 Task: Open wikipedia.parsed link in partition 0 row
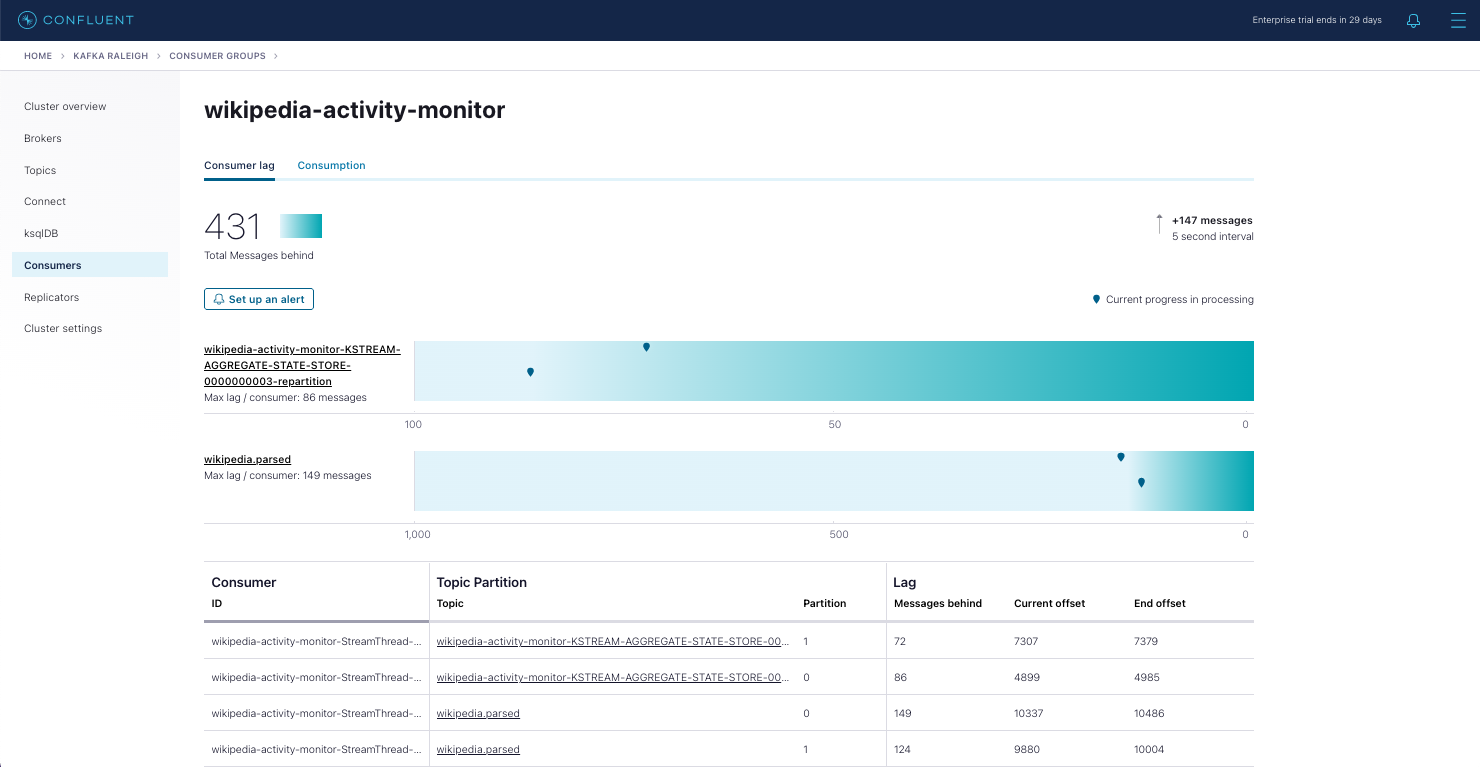pos(478,713)
